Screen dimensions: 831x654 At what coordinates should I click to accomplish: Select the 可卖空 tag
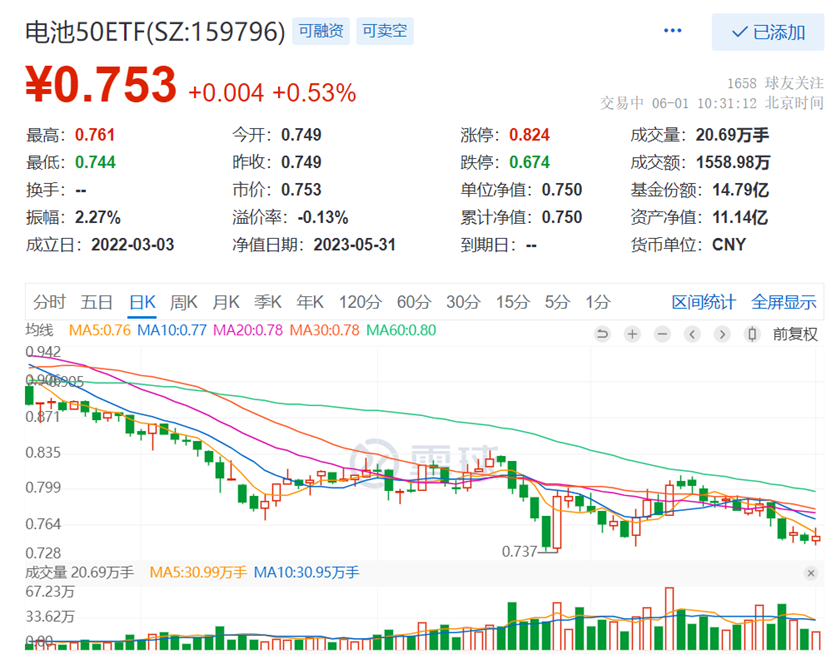pos(385,31)
